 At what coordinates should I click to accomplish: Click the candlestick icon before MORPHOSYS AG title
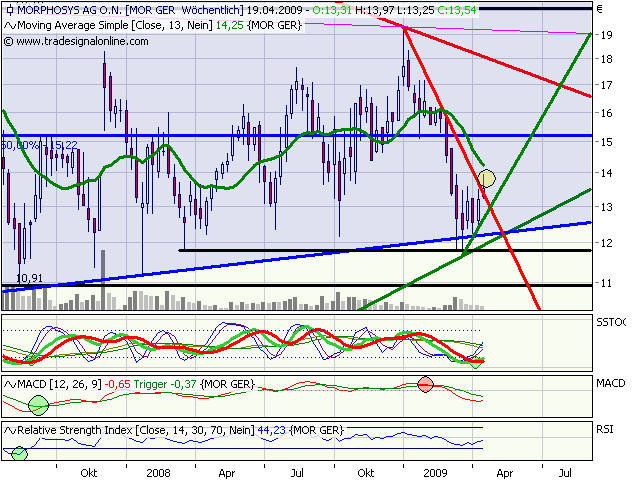tap(9, 10)
